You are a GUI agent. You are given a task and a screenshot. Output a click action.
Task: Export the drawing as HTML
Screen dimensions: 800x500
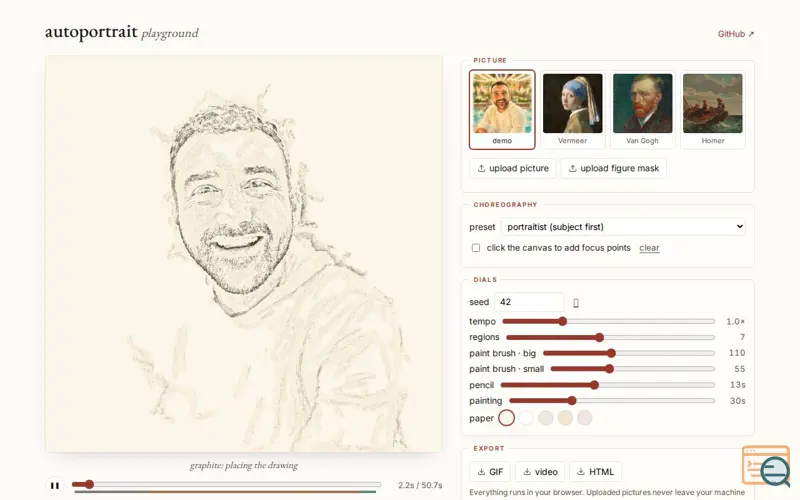click(595, 472)
